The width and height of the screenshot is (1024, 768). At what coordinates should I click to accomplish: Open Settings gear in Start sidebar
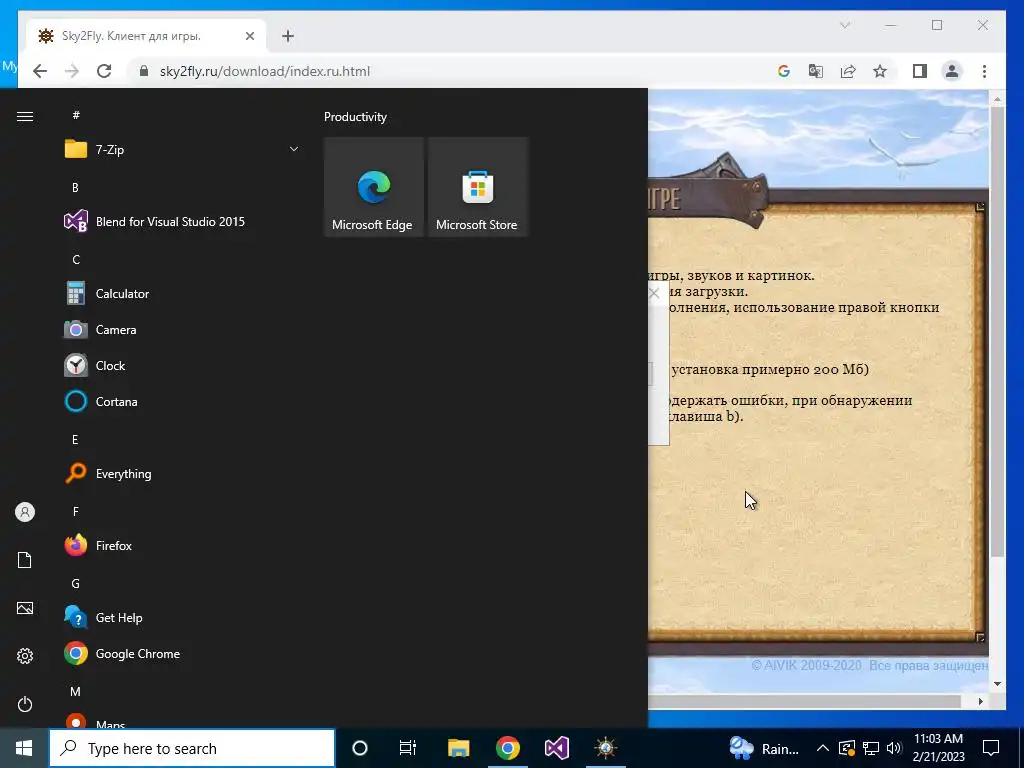tap(25, 656)
